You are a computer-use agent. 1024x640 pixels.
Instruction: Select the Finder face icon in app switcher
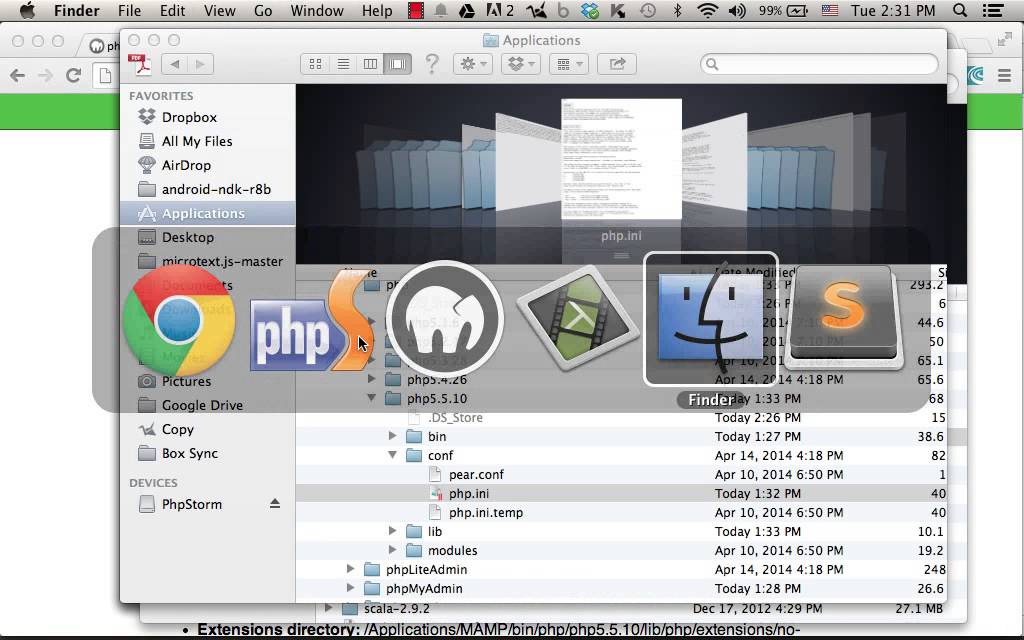tap(711, 317)
